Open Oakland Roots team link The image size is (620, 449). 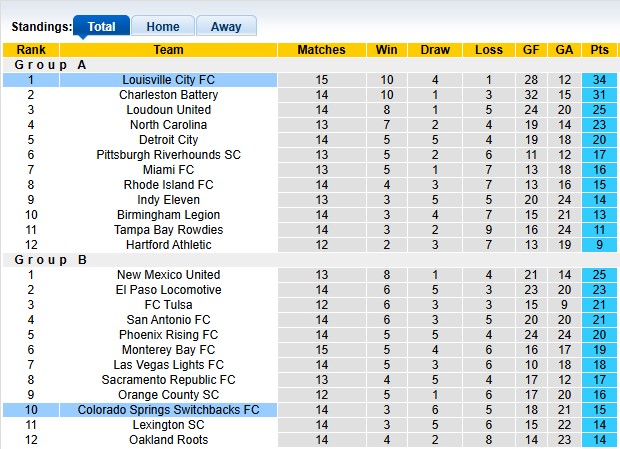[x=168, y=440]
